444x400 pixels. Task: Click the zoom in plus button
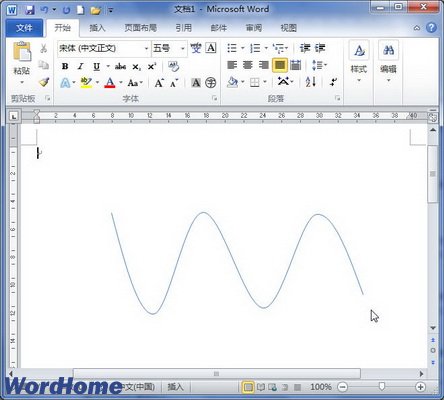[x=420, y=387]
